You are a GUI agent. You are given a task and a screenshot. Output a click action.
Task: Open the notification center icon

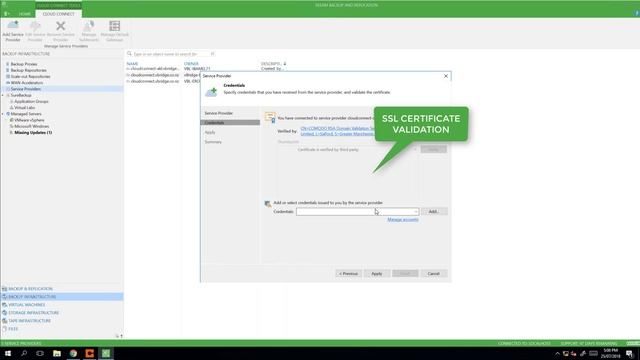click(630, 353)
